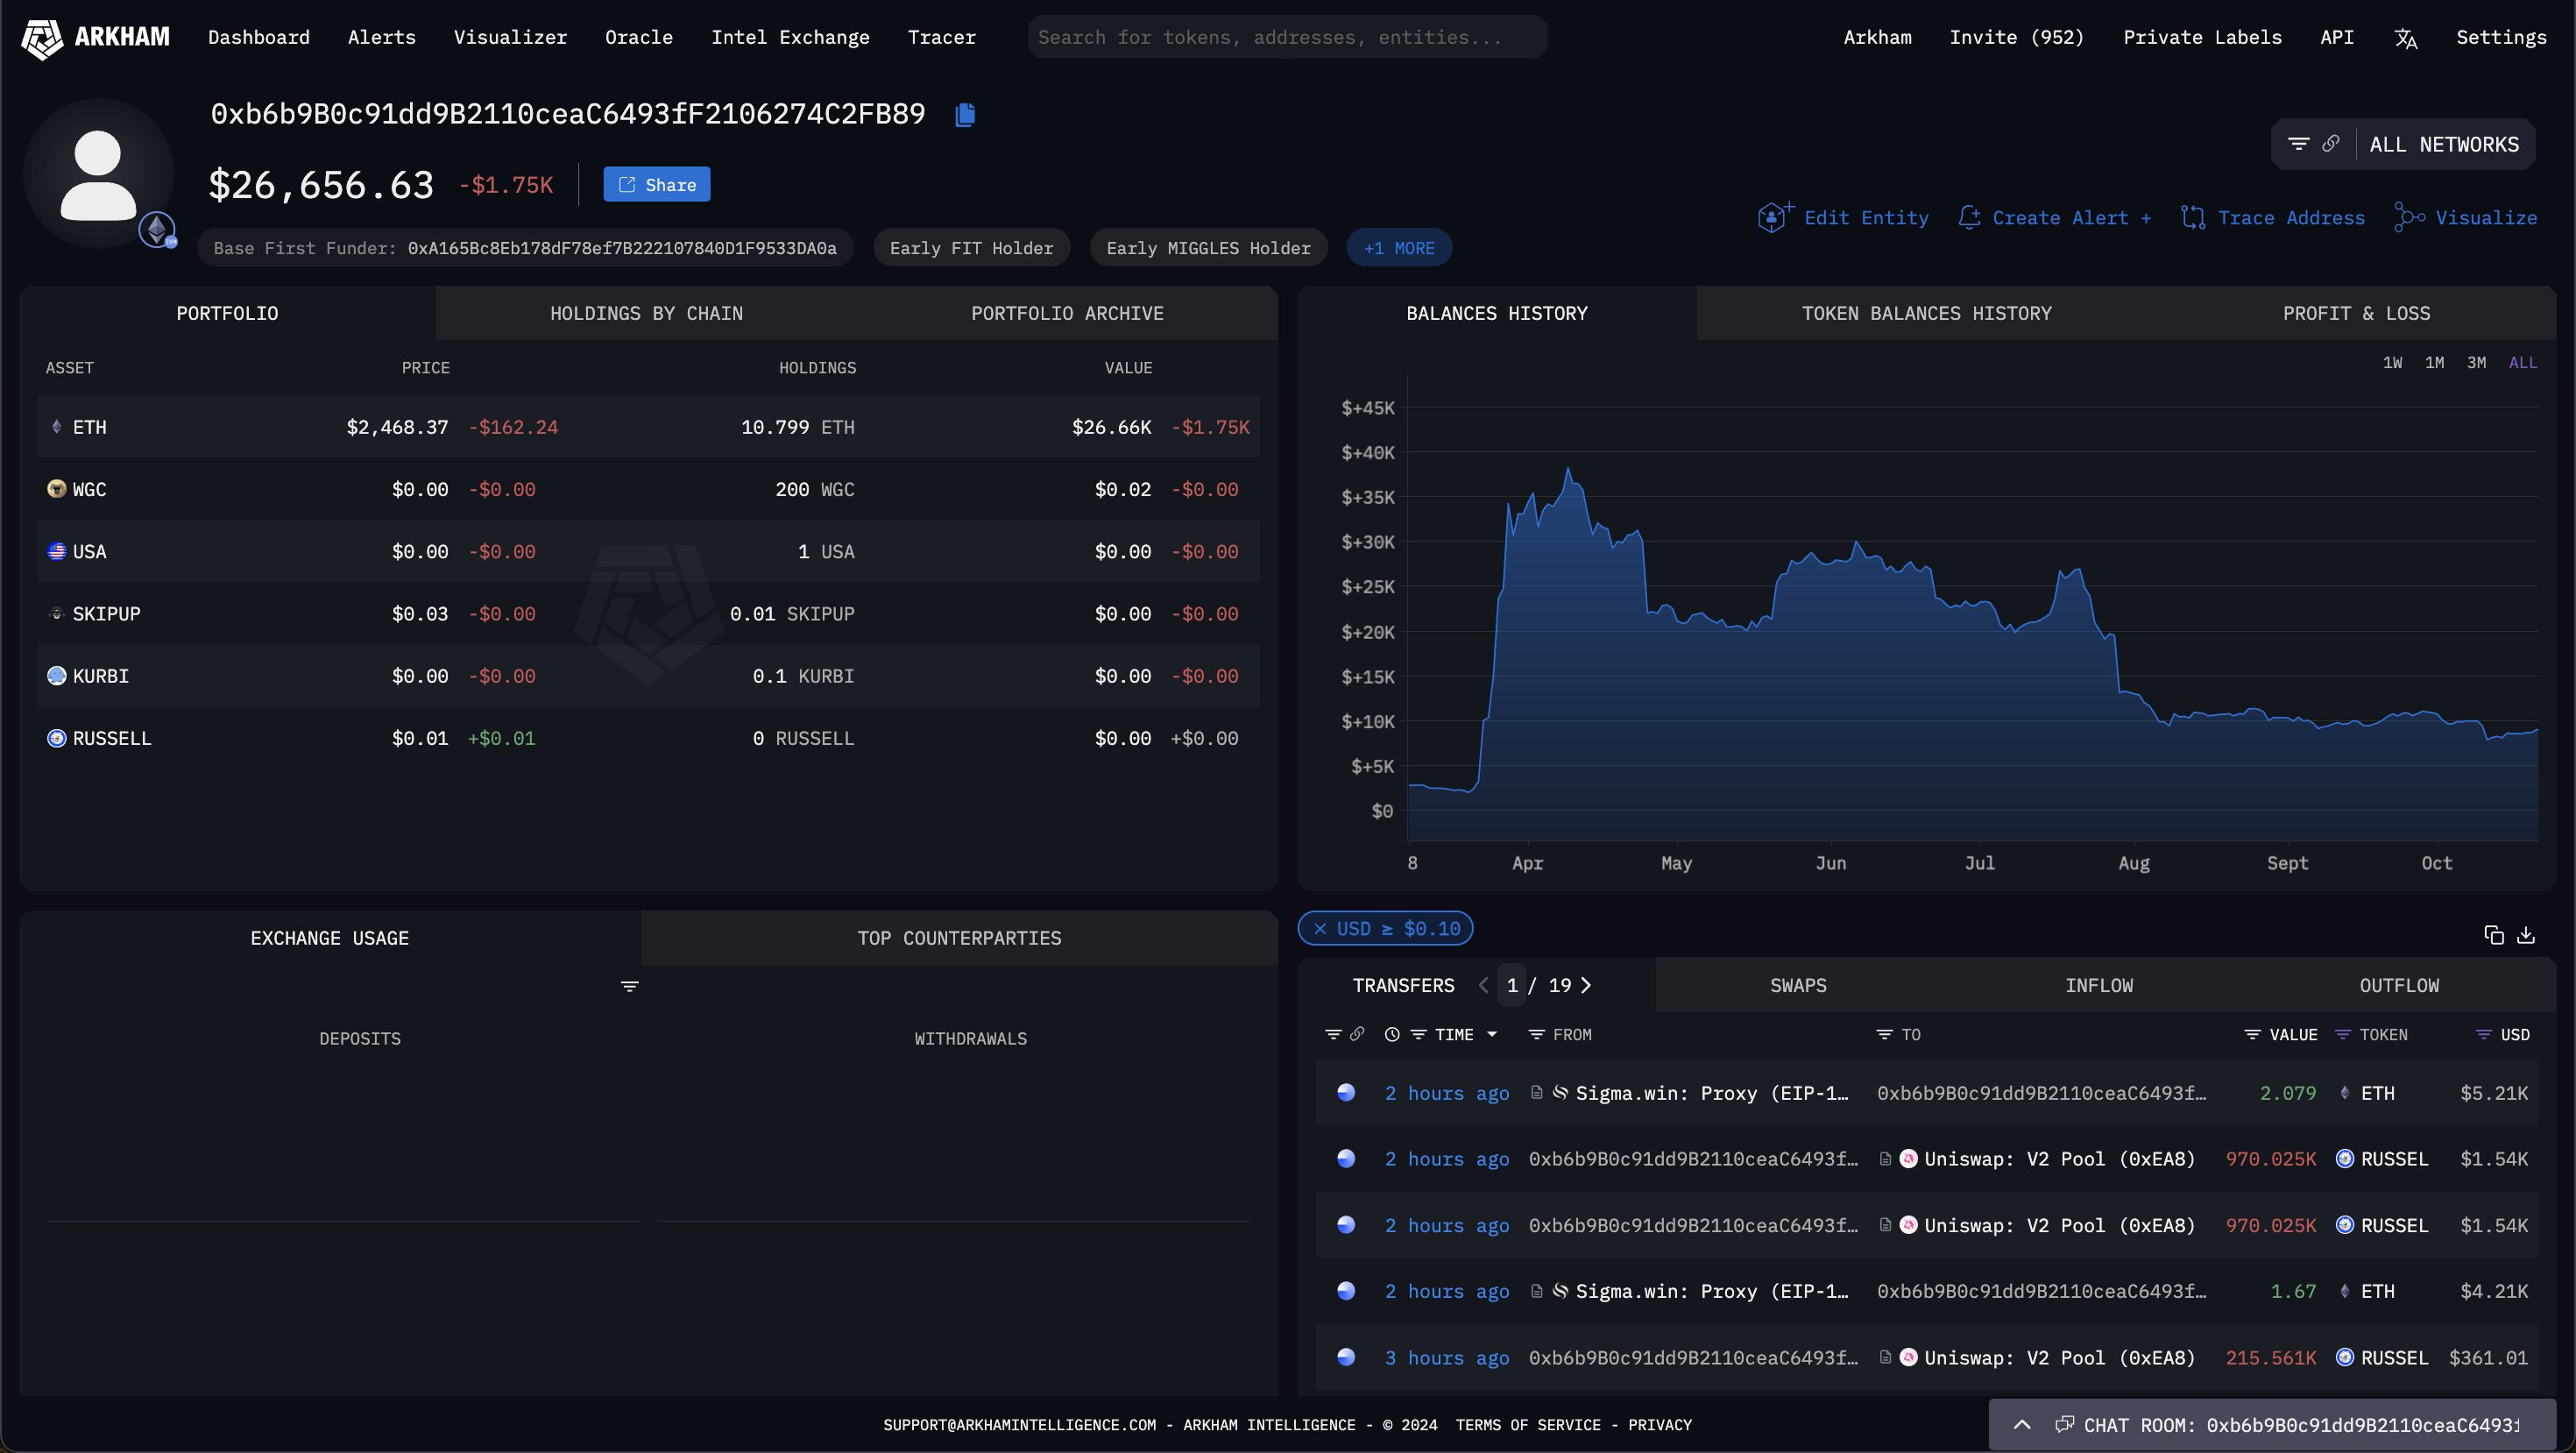Viewport: 2576px width, 1453px height.
Task: Go to previous transfers page
Action: 1484,985
